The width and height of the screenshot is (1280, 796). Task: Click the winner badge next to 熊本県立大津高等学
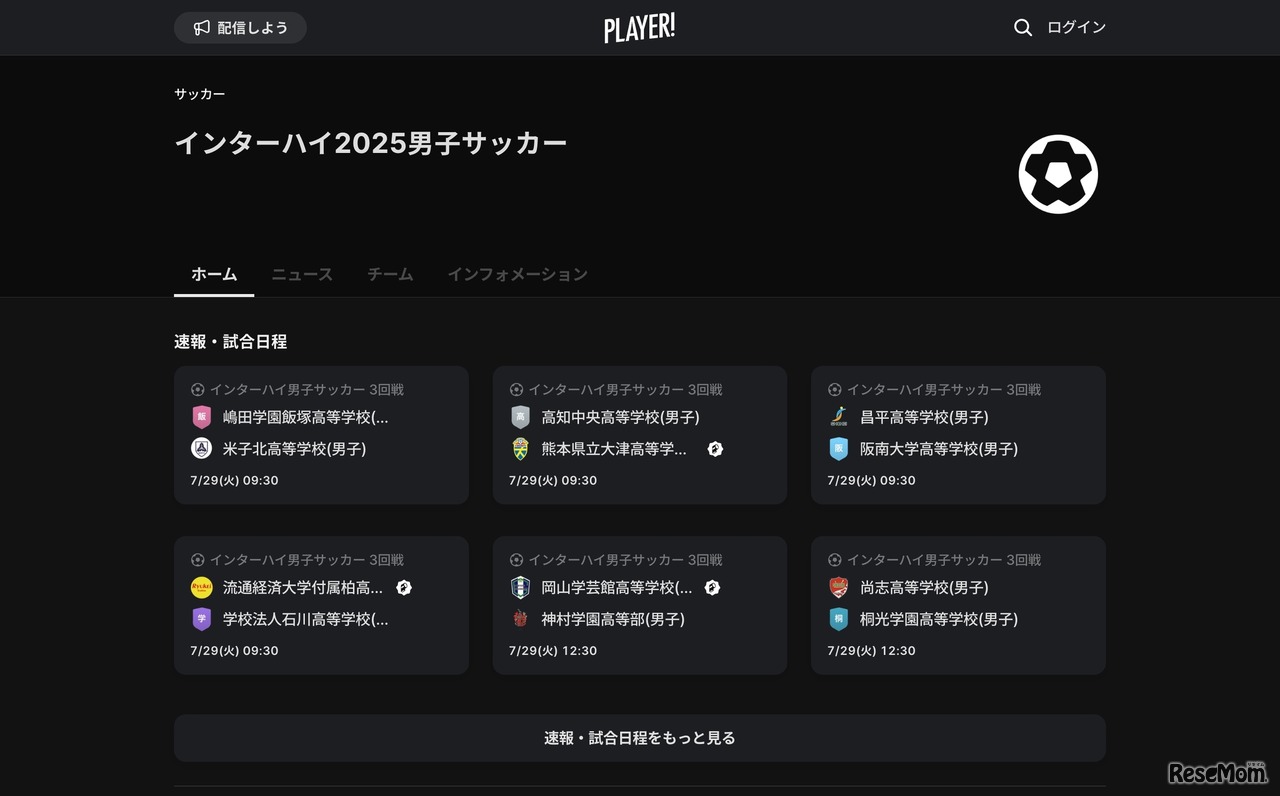coord(714,449)
